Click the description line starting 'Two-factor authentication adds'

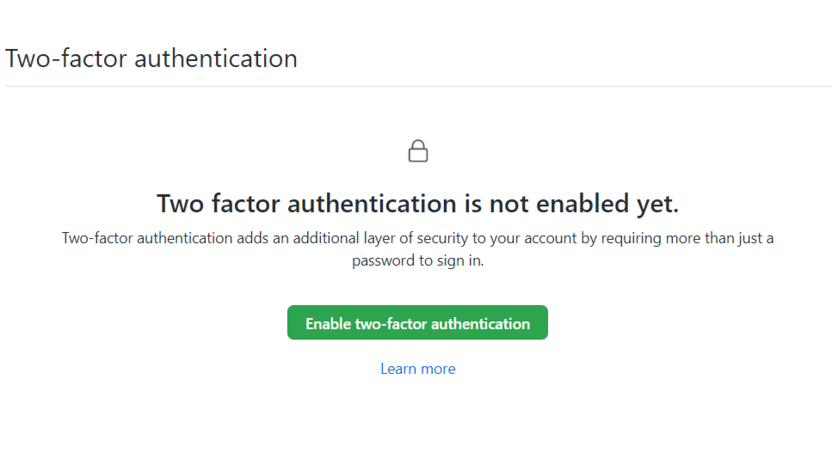click(418, 238)
